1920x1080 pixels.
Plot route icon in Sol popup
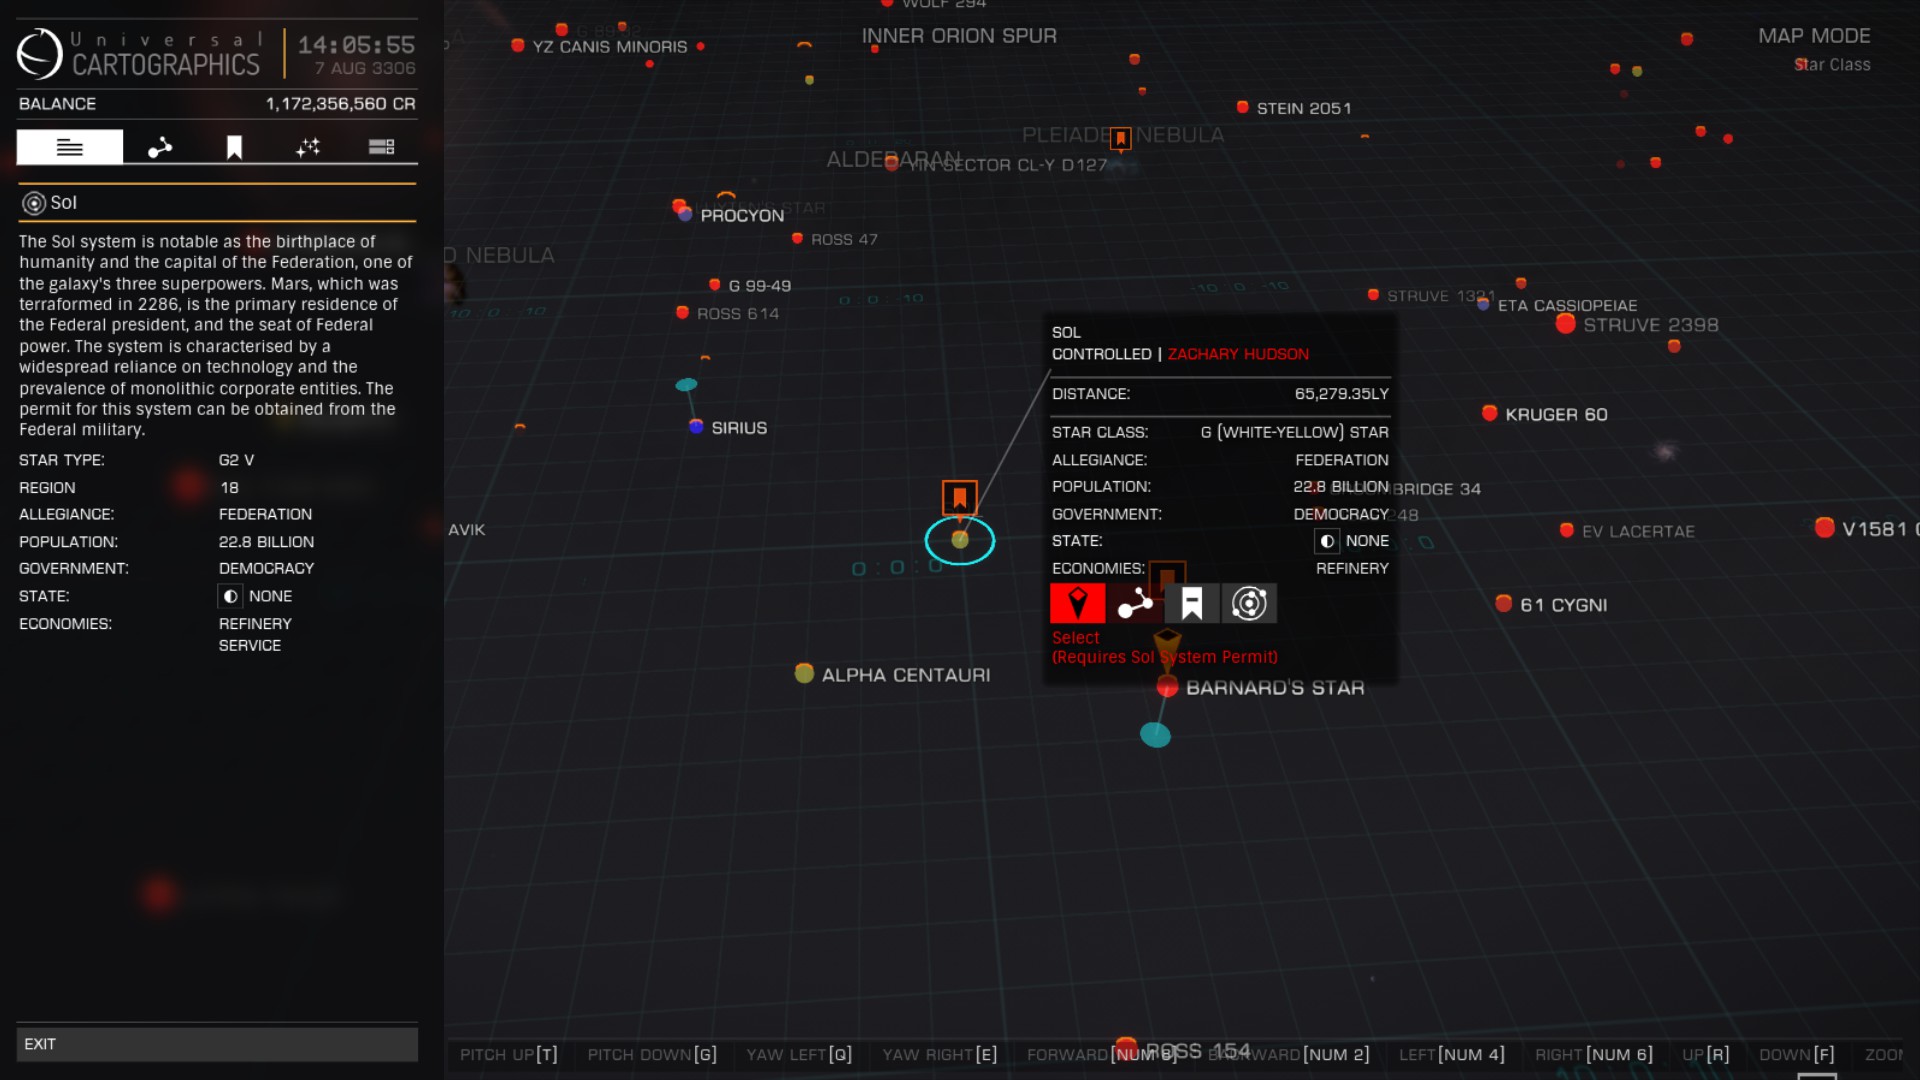point(1135,603)
